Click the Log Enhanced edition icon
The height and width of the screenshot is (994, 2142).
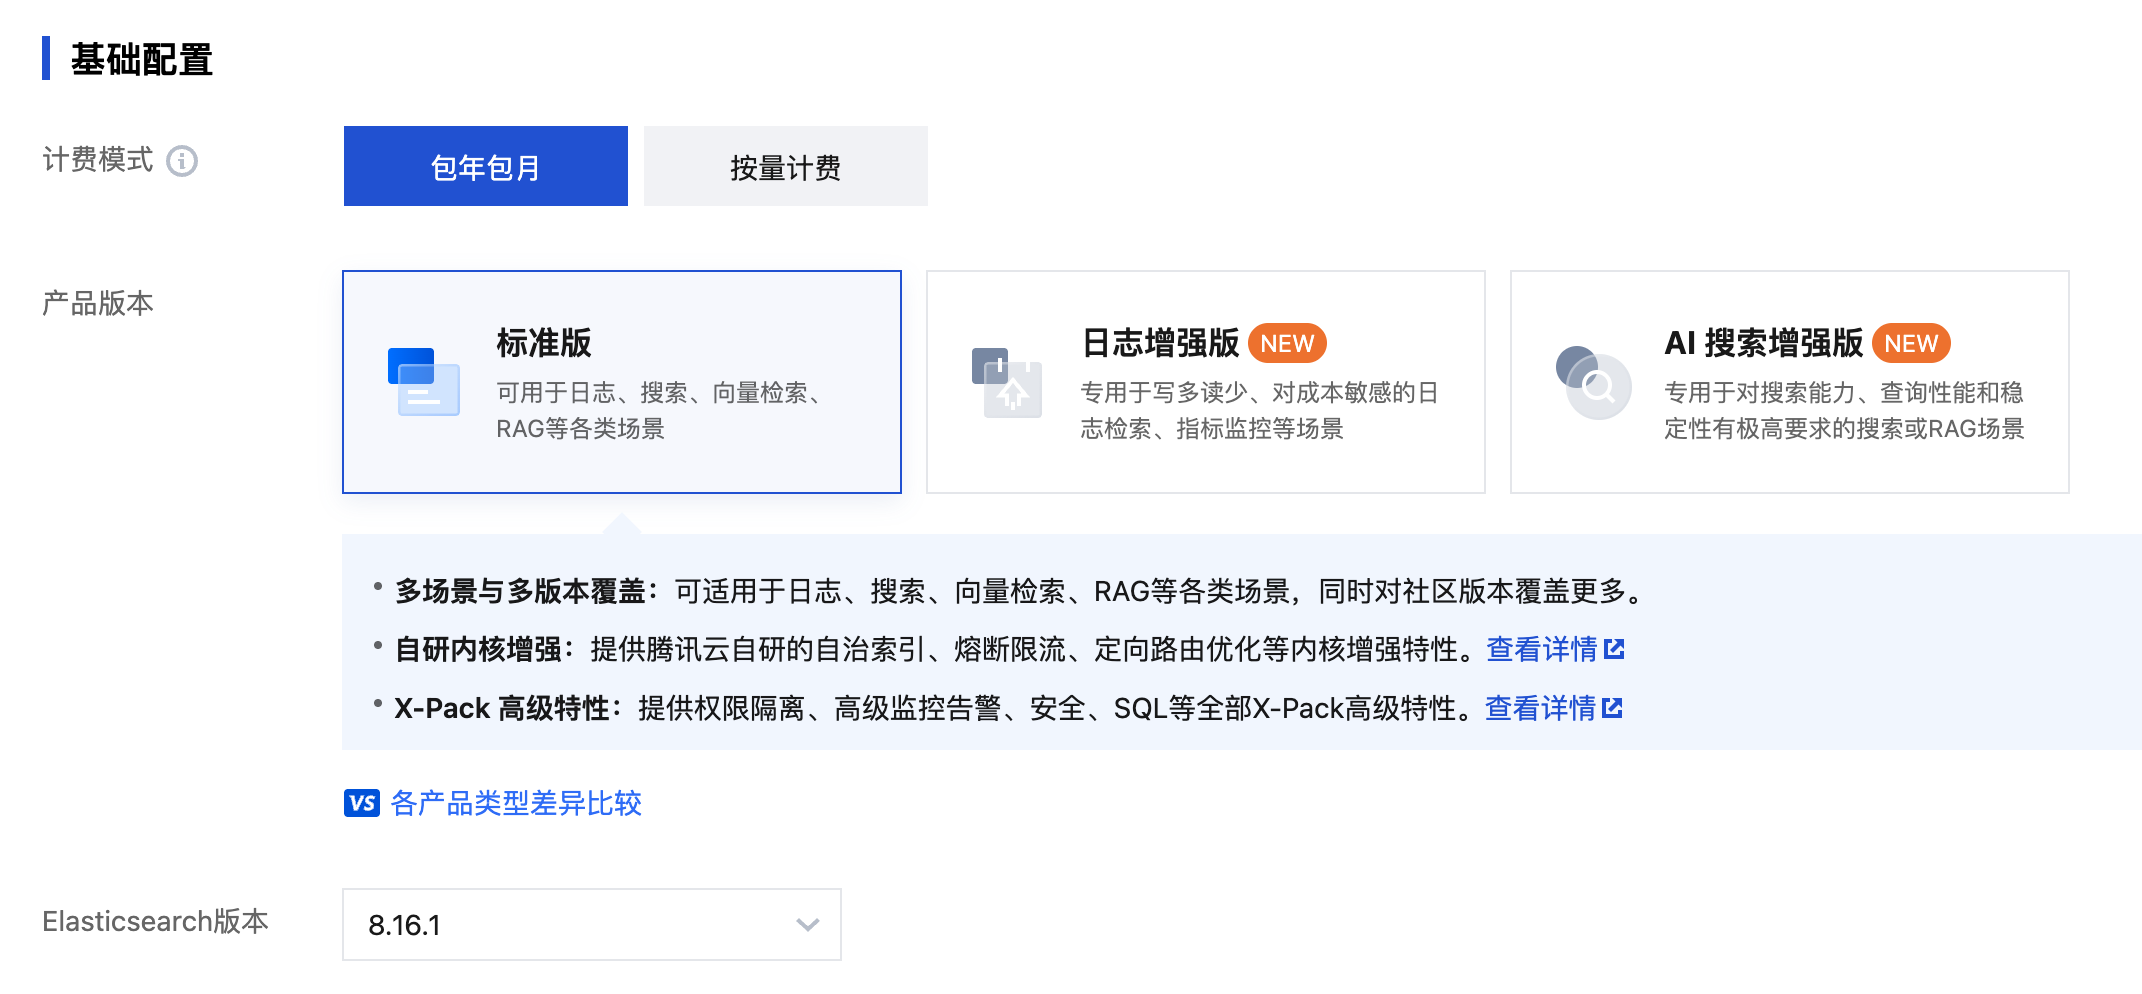click(1007, 382)
